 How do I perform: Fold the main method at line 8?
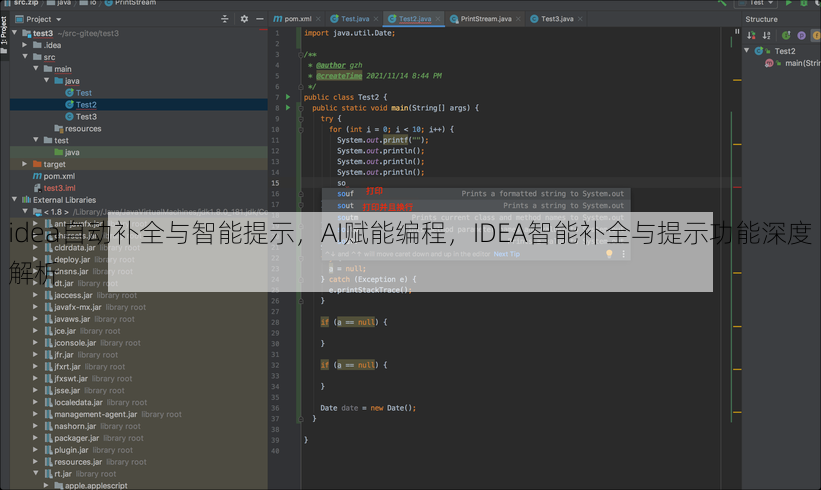tap(301, 108)
